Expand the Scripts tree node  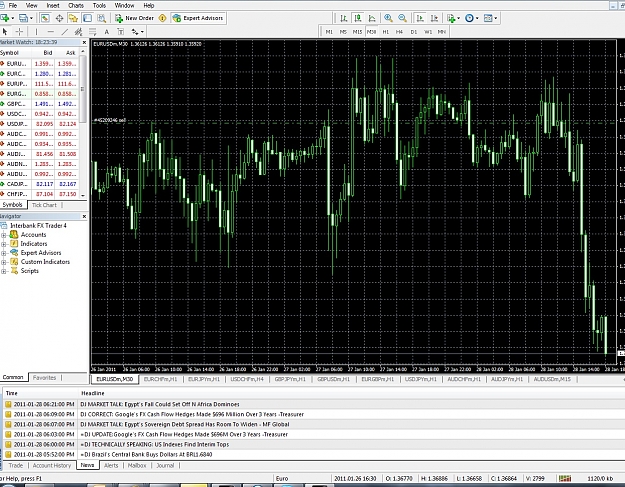pyautogui.click(x=4, y=271)
